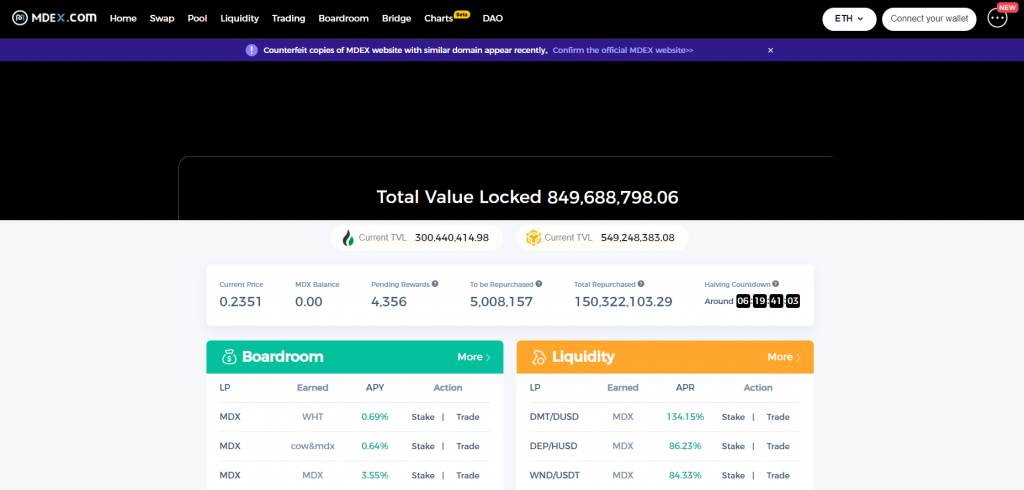The image size is (1024, 490).
Task: Click the Pending Rewards value 4,356
Action: click(389, 302)
